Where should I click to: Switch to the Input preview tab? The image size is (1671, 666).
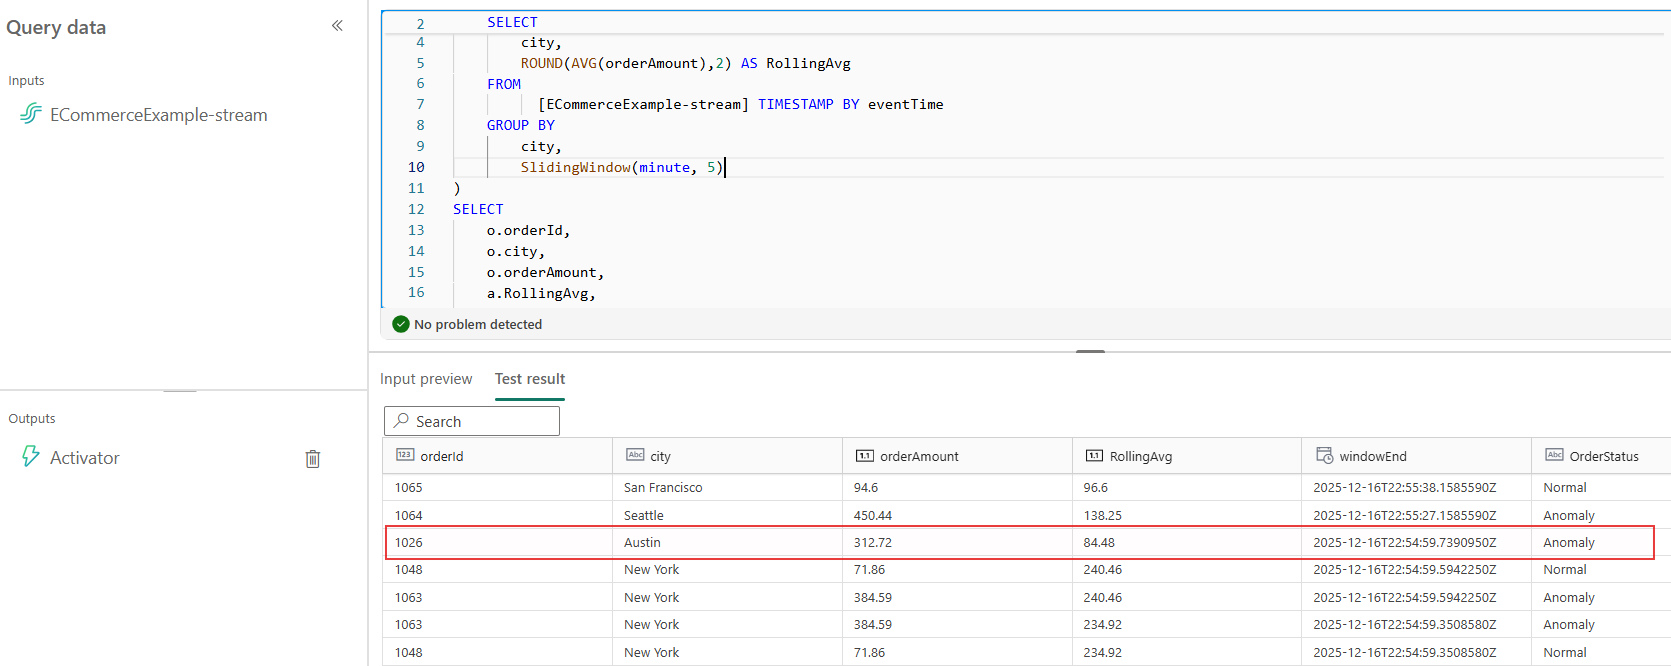pos(426,379)
